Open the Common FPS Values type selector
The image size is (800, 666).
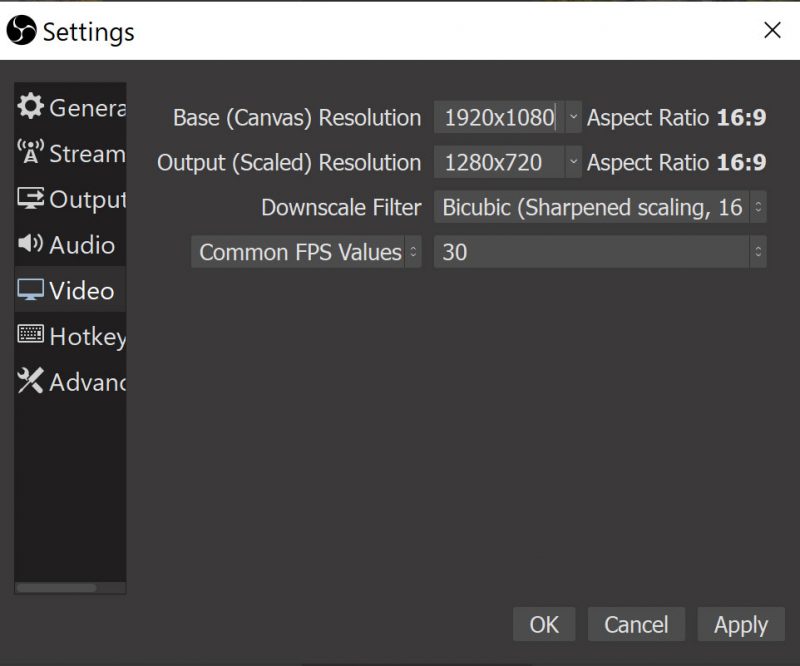[x=306, y=252]
